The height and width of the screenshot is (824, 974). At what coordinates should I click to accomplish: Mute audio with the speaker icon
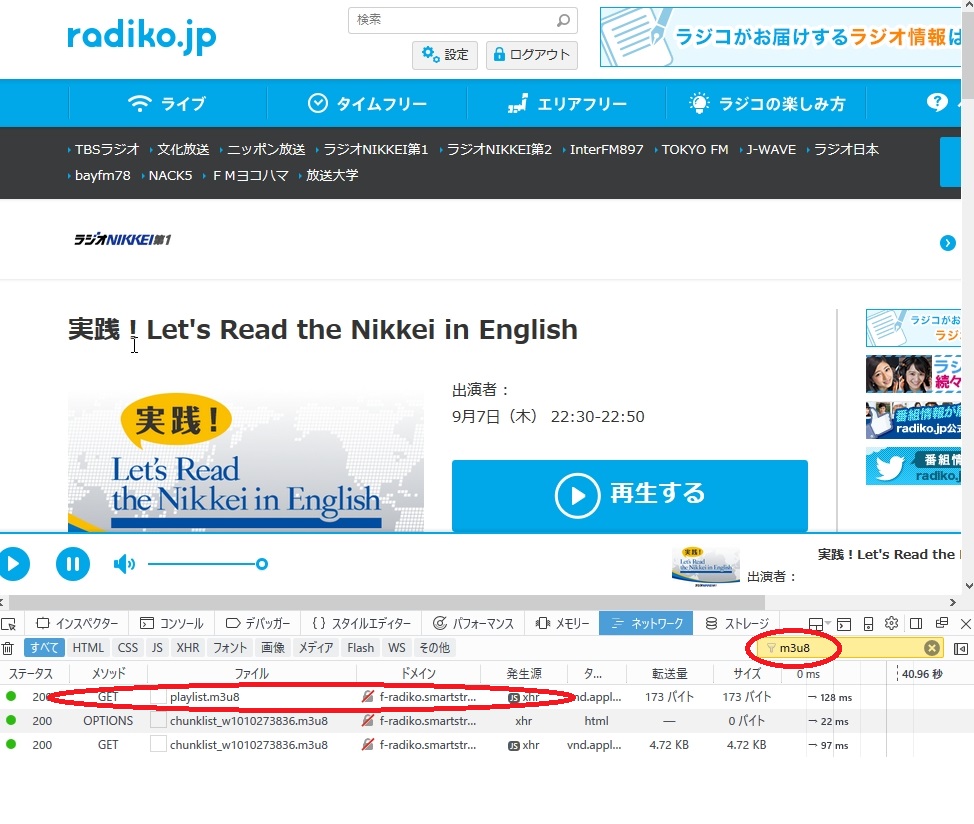tap(124, 564)
